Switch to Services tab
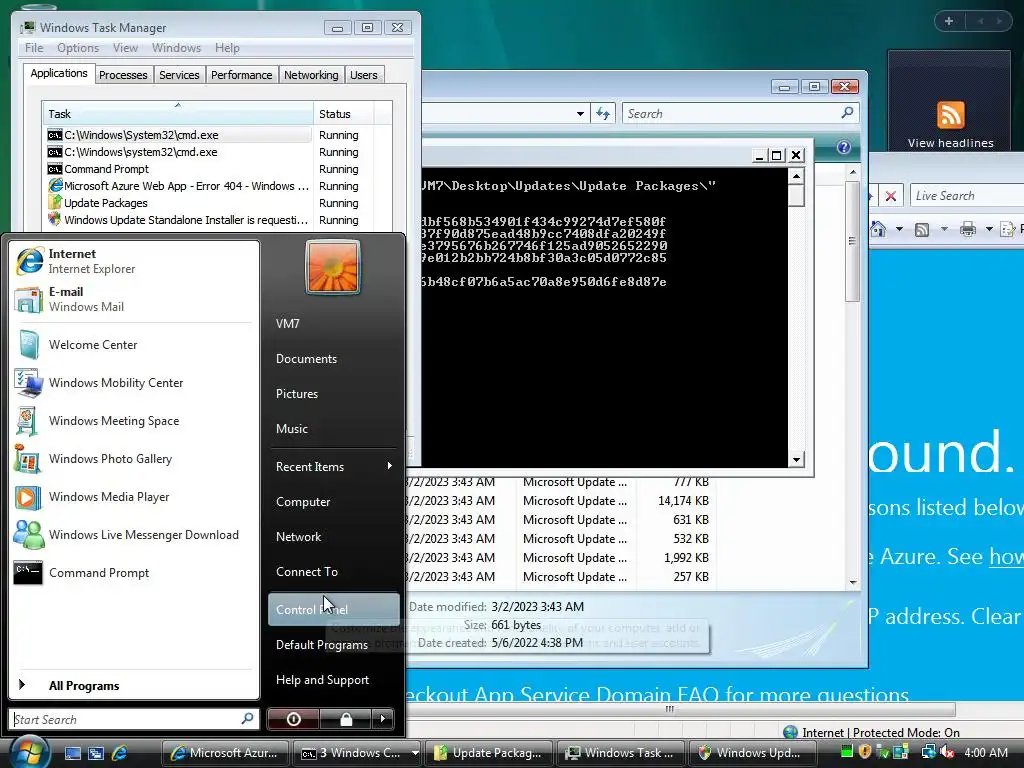Screen dimensions: 1024x768 coord(179,75)
